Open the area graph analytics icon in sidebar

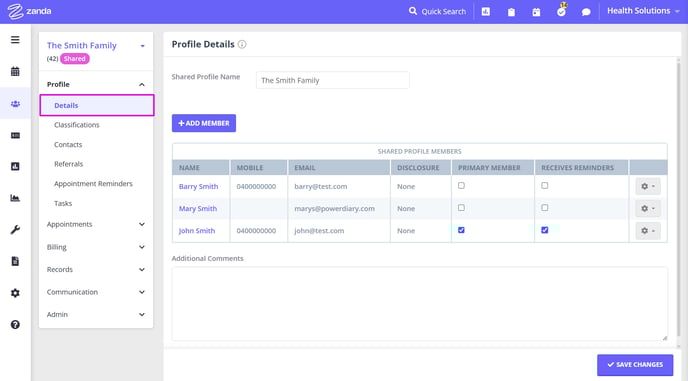pyautogui.click(x=15, y=198)
